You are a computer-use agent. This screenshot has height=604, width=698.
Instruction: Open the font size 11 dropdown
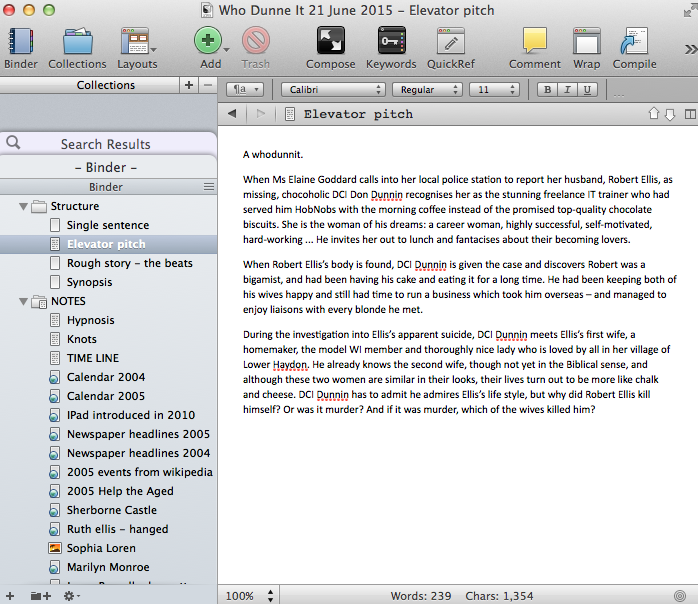coord(495,89)
